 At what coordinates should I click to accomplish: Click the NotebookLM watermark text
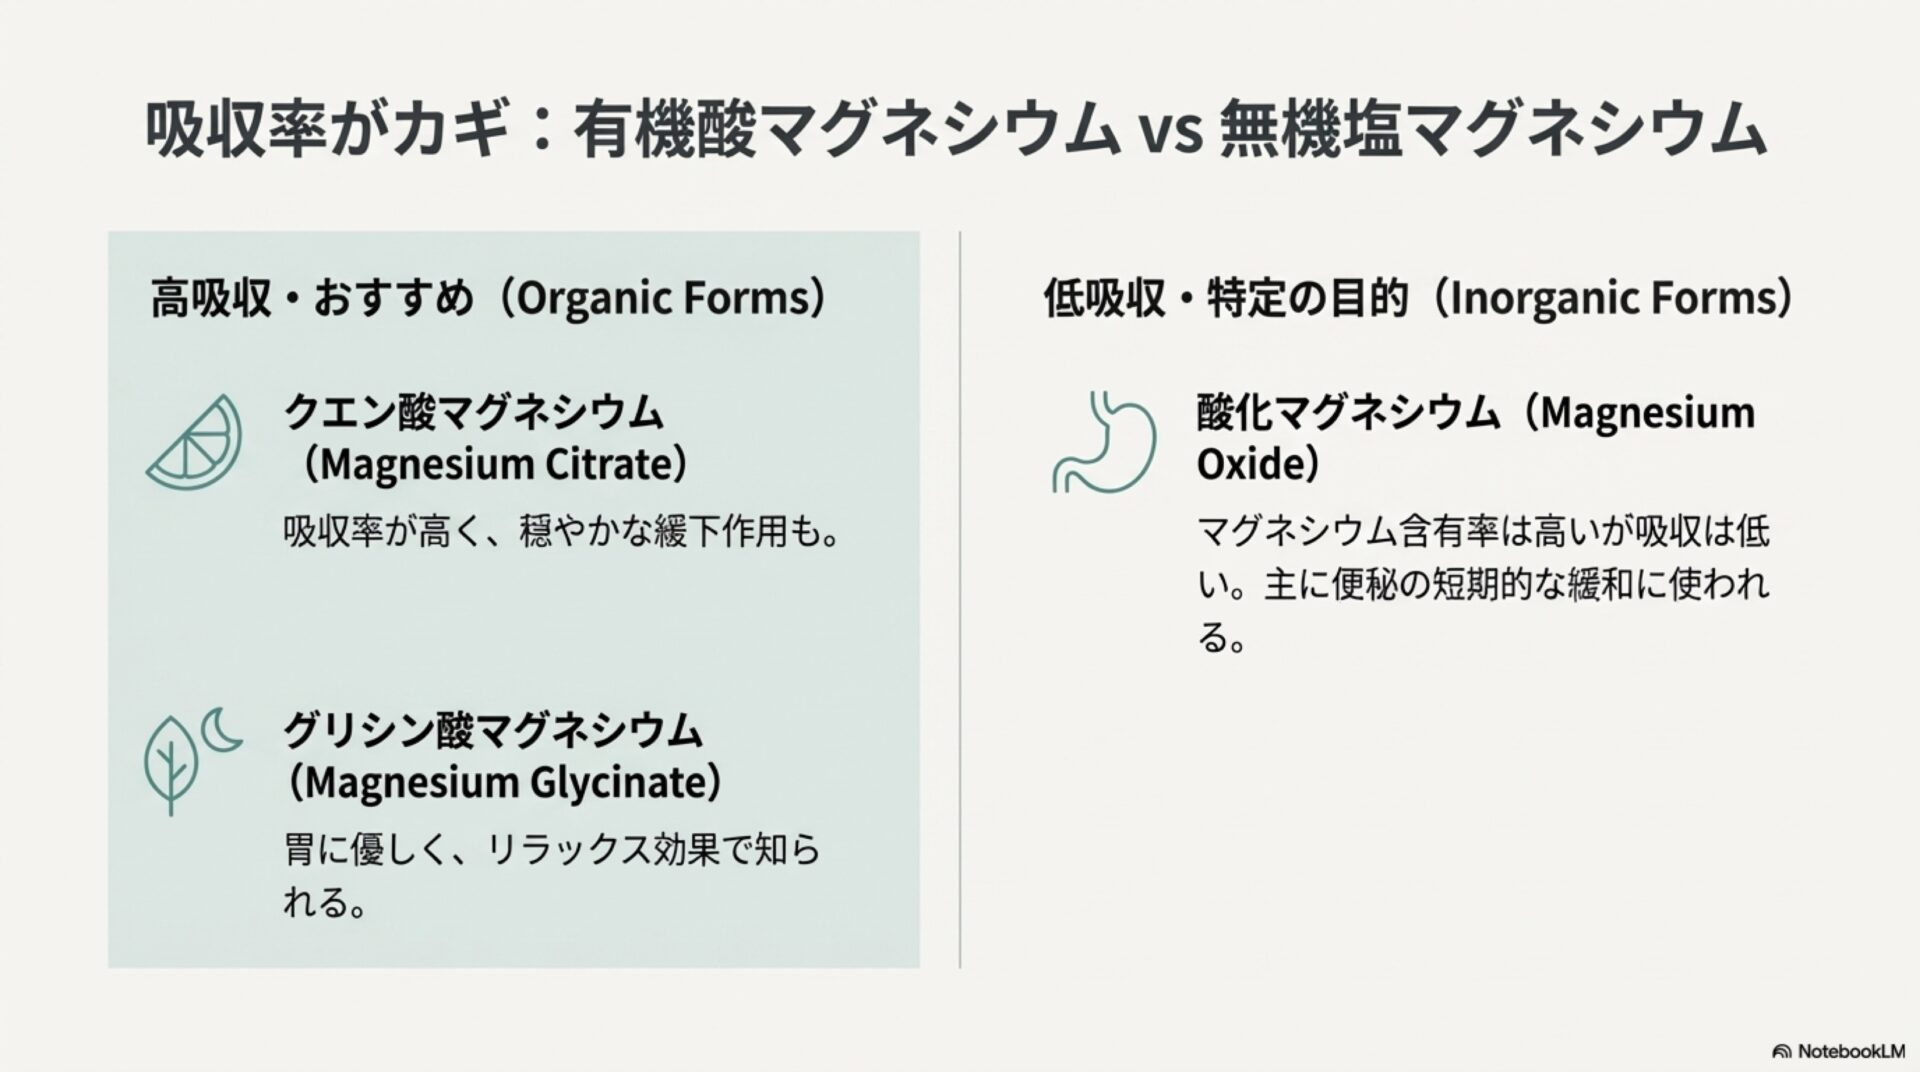click(1852, 1051)
